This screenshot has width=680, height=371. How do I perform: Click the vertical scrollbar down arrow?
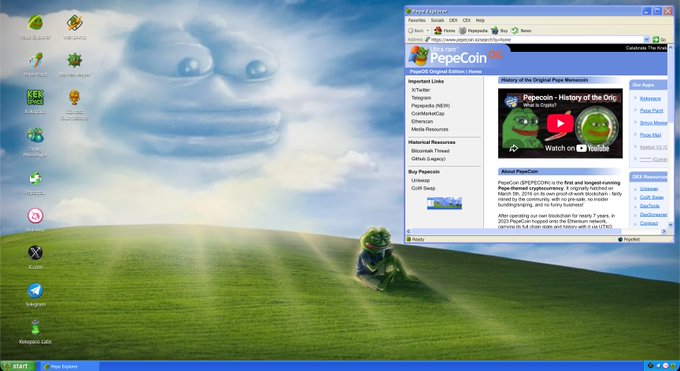tap(671, 225)
